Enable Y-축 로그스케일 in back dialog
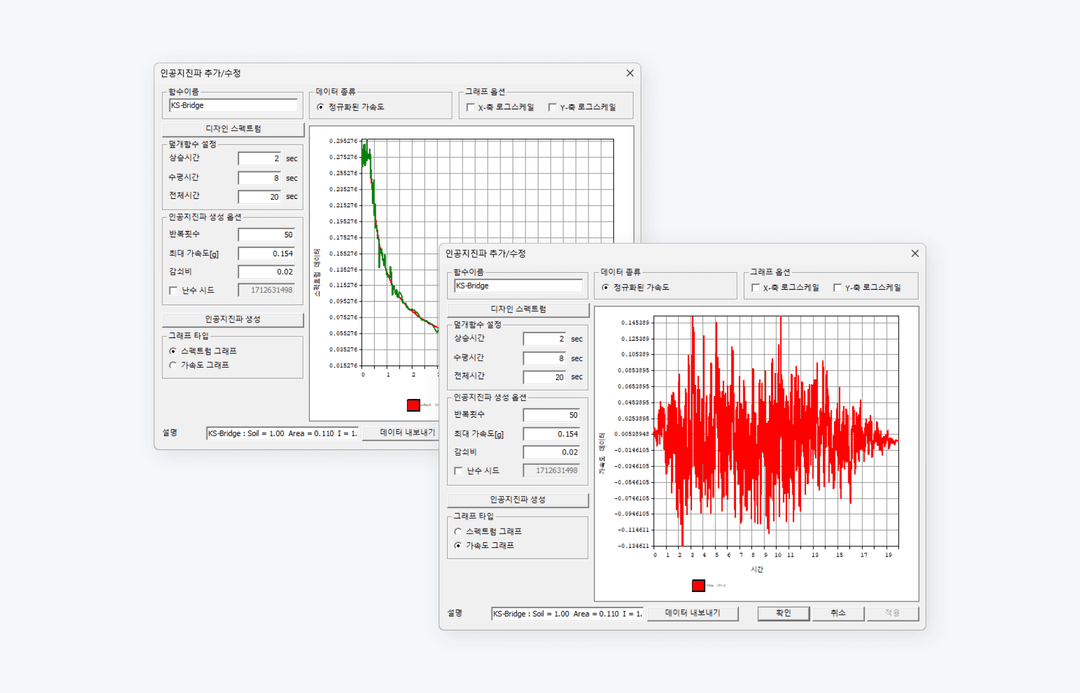Screen dimensions: 1080x693 click(x=552, y=107)
